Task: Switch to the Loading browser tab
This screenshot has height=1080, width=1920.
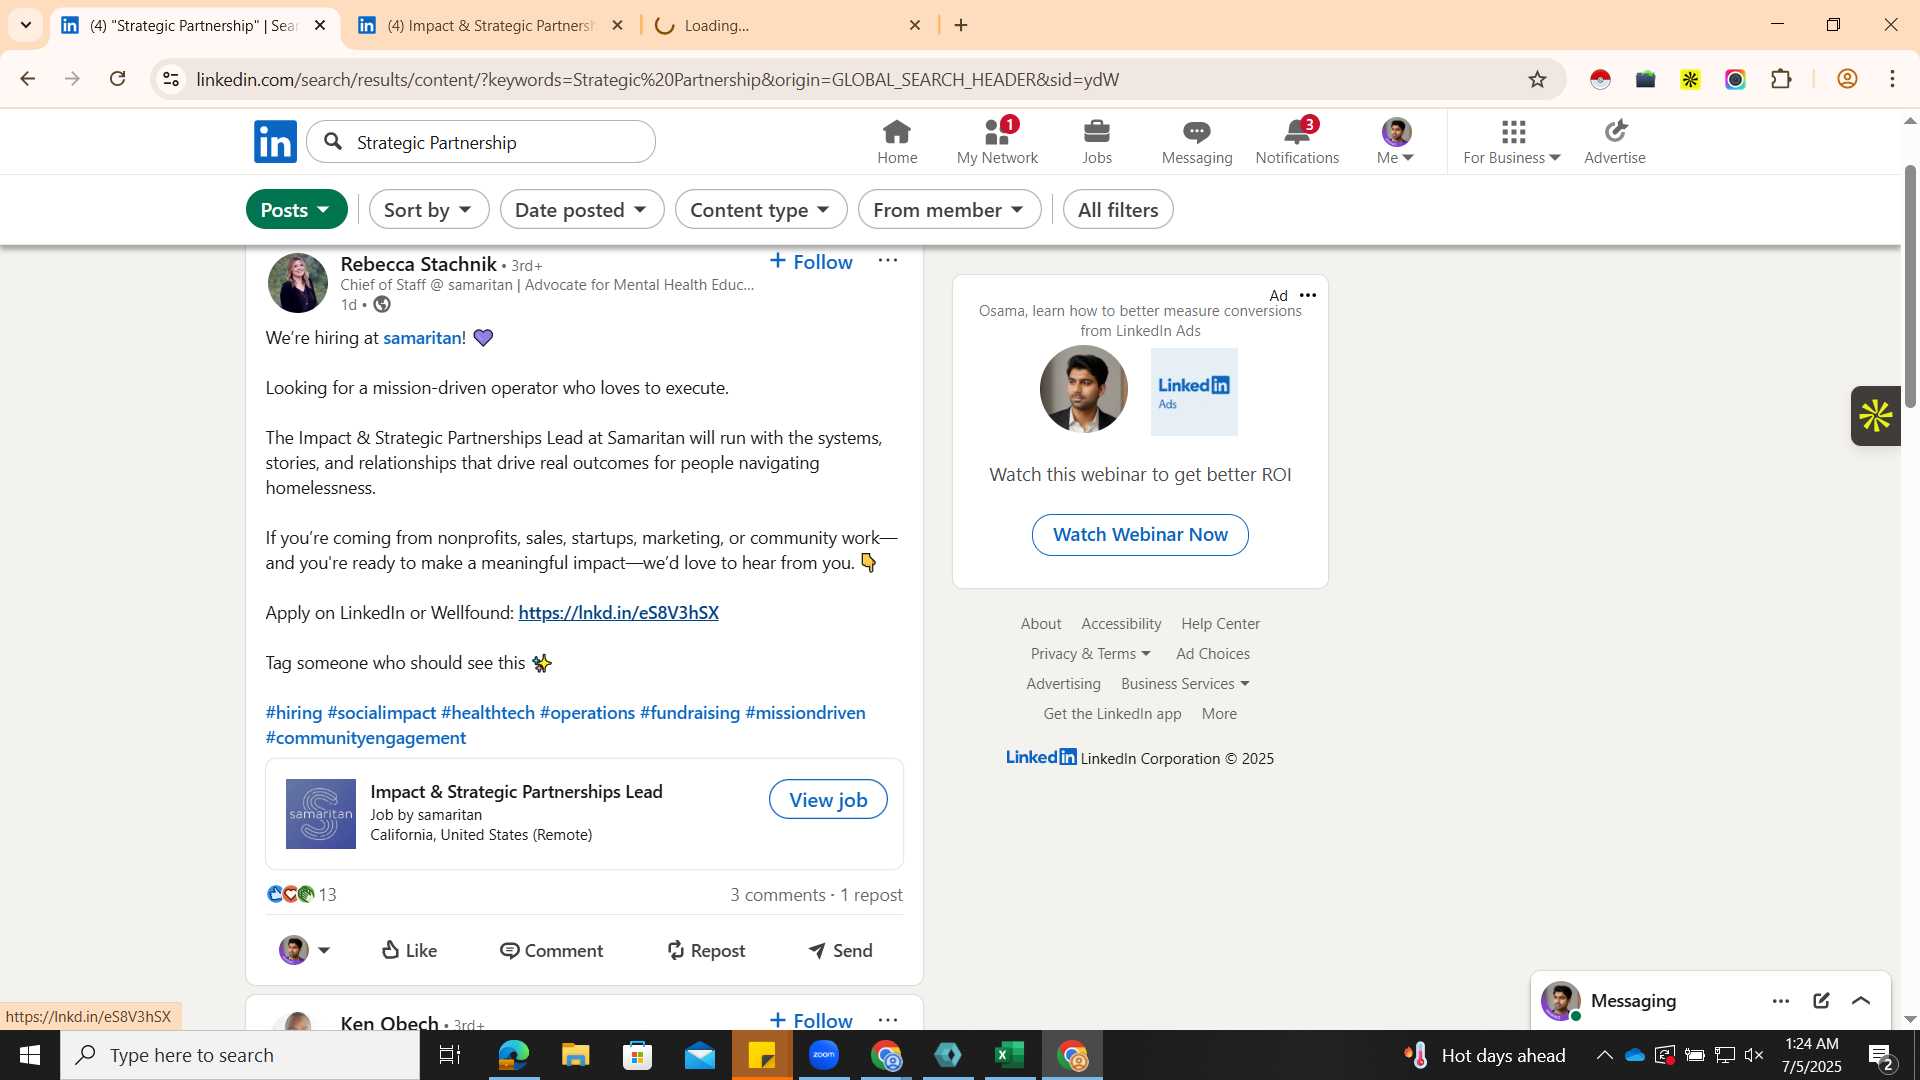Action: [785, 26]
